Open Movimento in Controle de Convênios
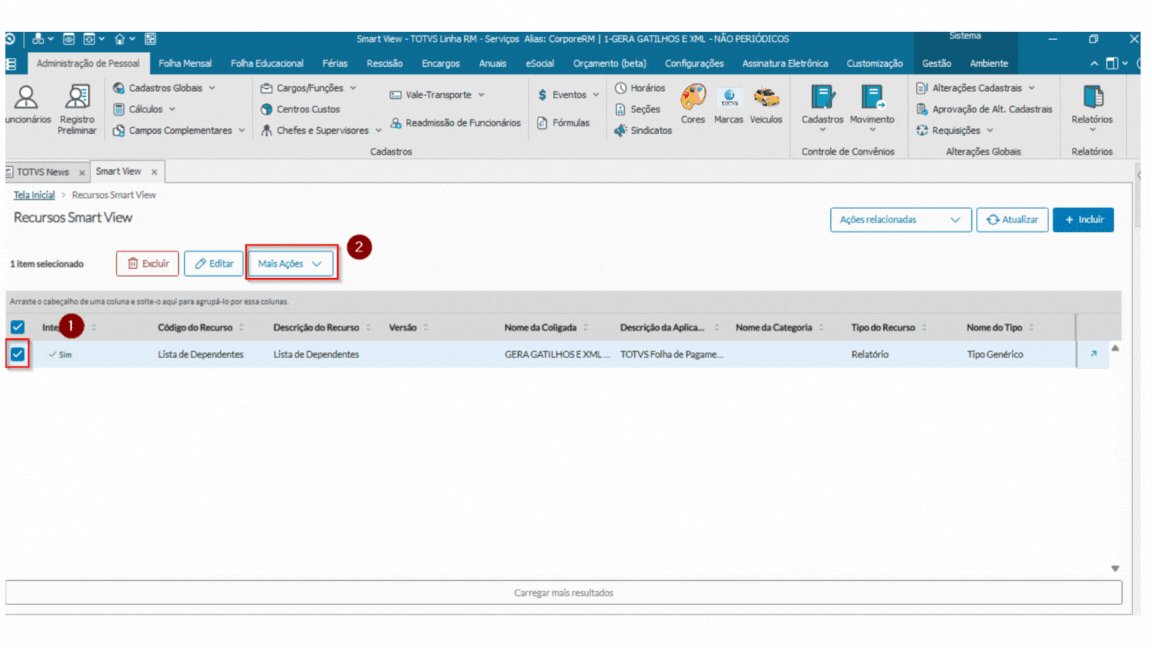Image resolution: width=1152 pixels, height=648 pixels. (872, 108)
